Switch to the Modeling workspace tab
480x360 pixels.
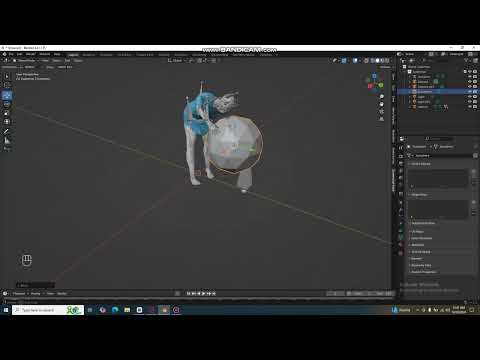(x=89, y=55)
